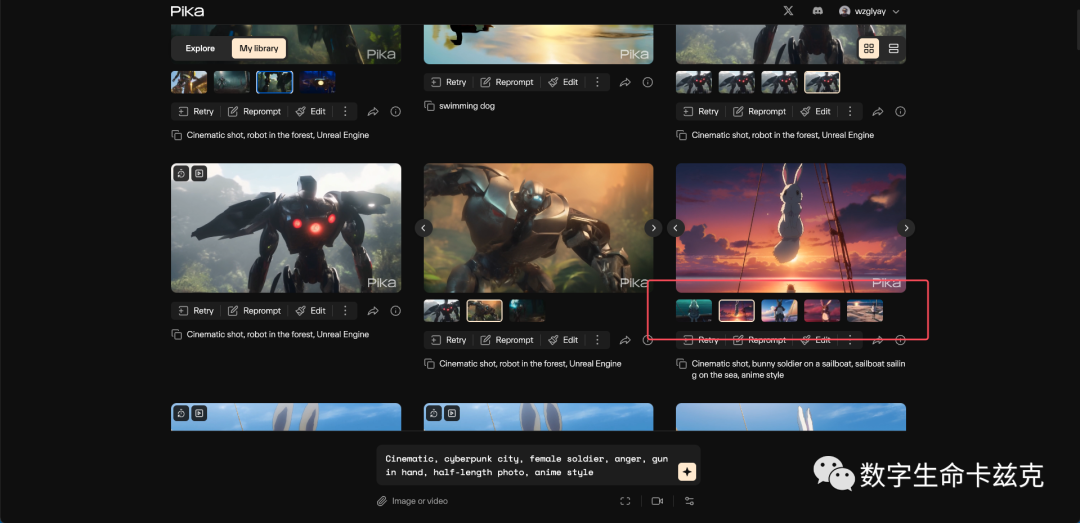Edit the bunny soldier video
The width and height of the screenshot is (1080, 523).
tap(816, 340)
